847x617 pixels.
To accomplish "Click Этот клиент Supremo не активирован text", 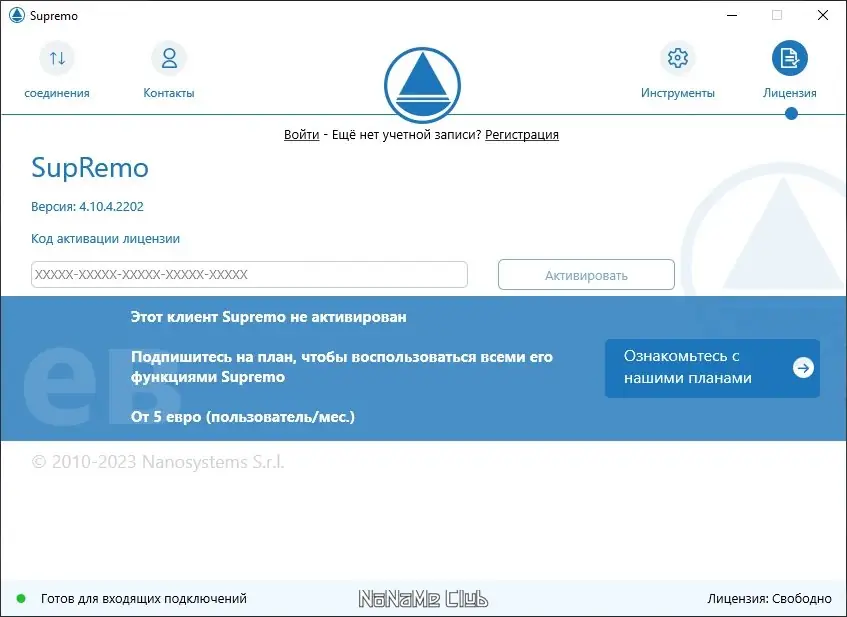I will pyautogui.click(x=268, y=317).
